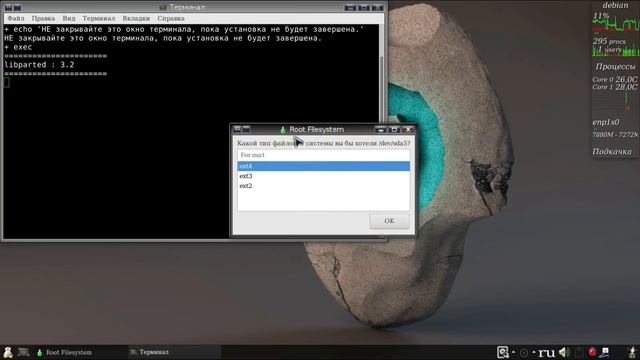Click the ru keyboard layout indicator
This screenshot has height=360, width=640.
click(x=547, y=352)
